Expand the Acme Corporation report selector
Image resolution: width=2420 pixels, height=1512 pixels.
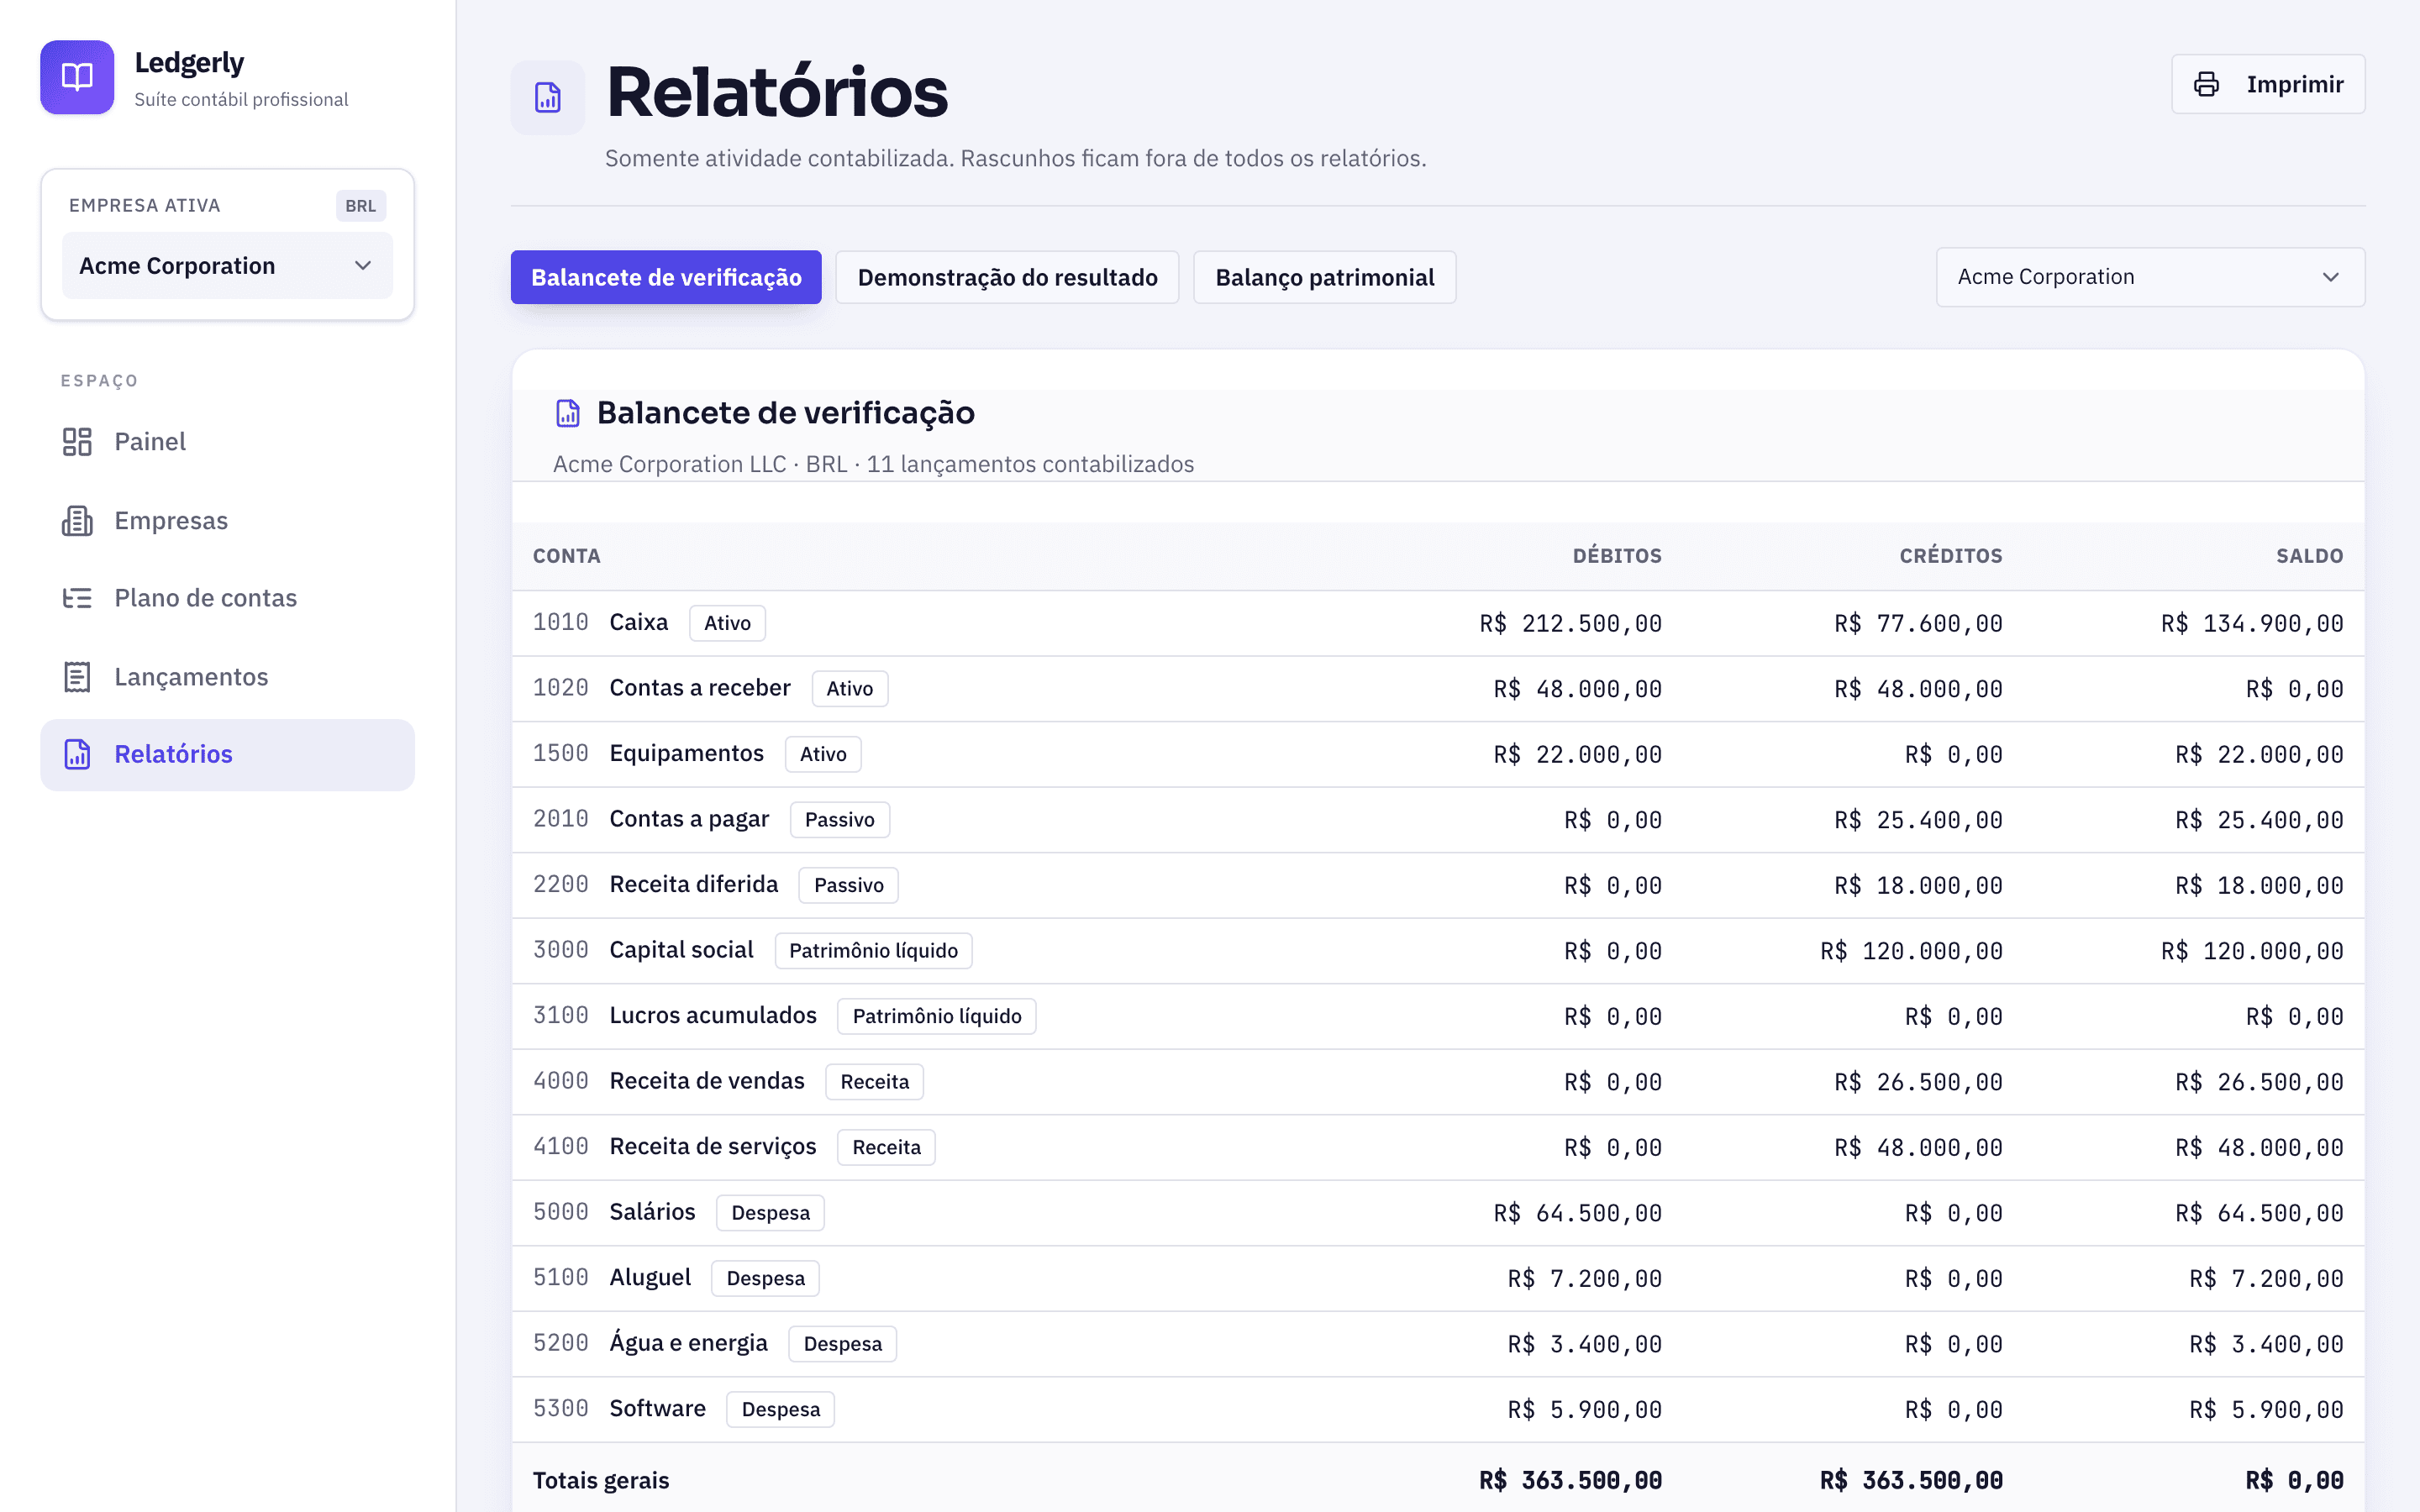[x=2150, y=277]
